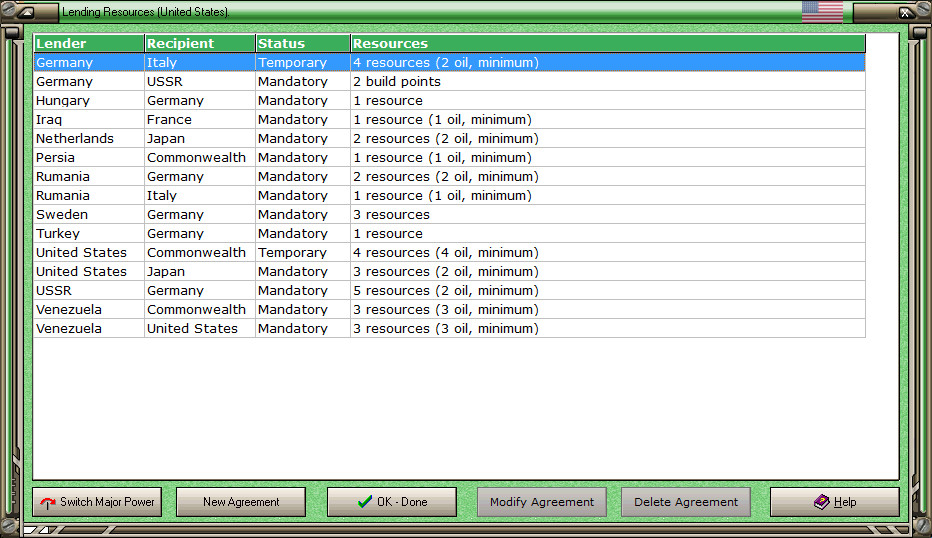Screen dimensions: 932x538
Task: Click the United States flag icon
Action: (822, 12)
